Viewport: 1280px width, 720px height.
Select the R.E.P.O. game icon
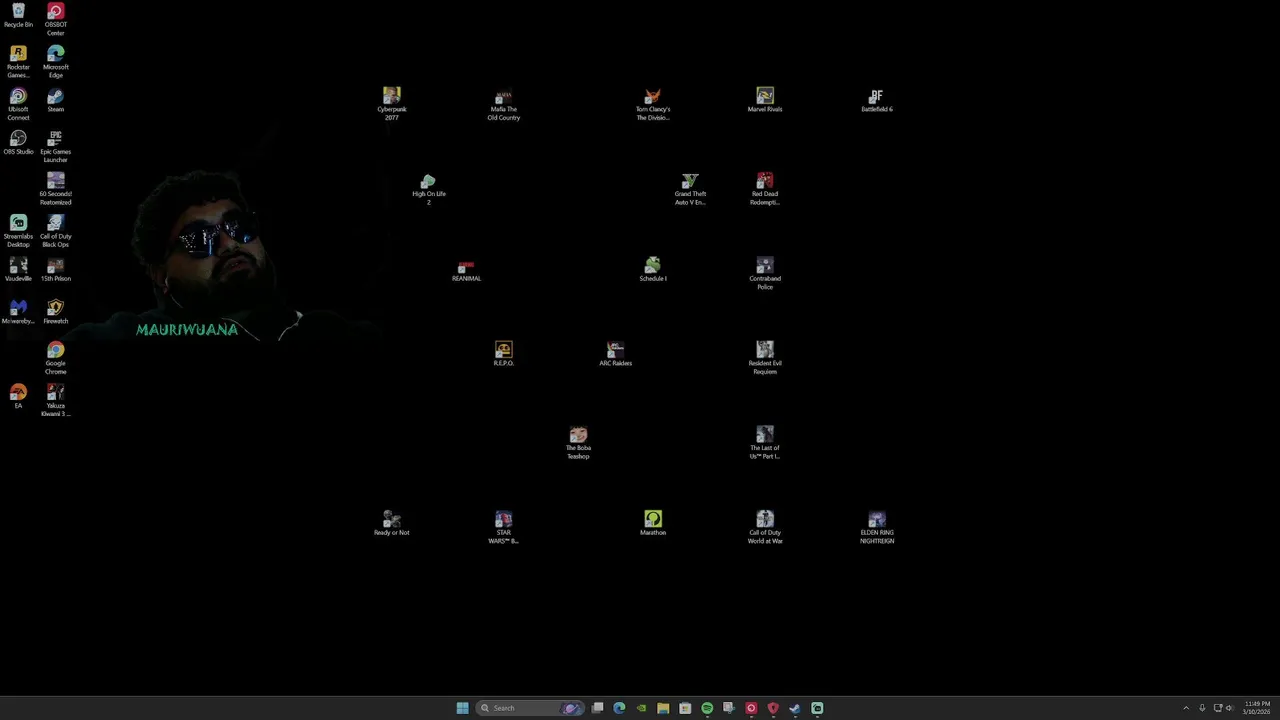[x=504, y=354]
